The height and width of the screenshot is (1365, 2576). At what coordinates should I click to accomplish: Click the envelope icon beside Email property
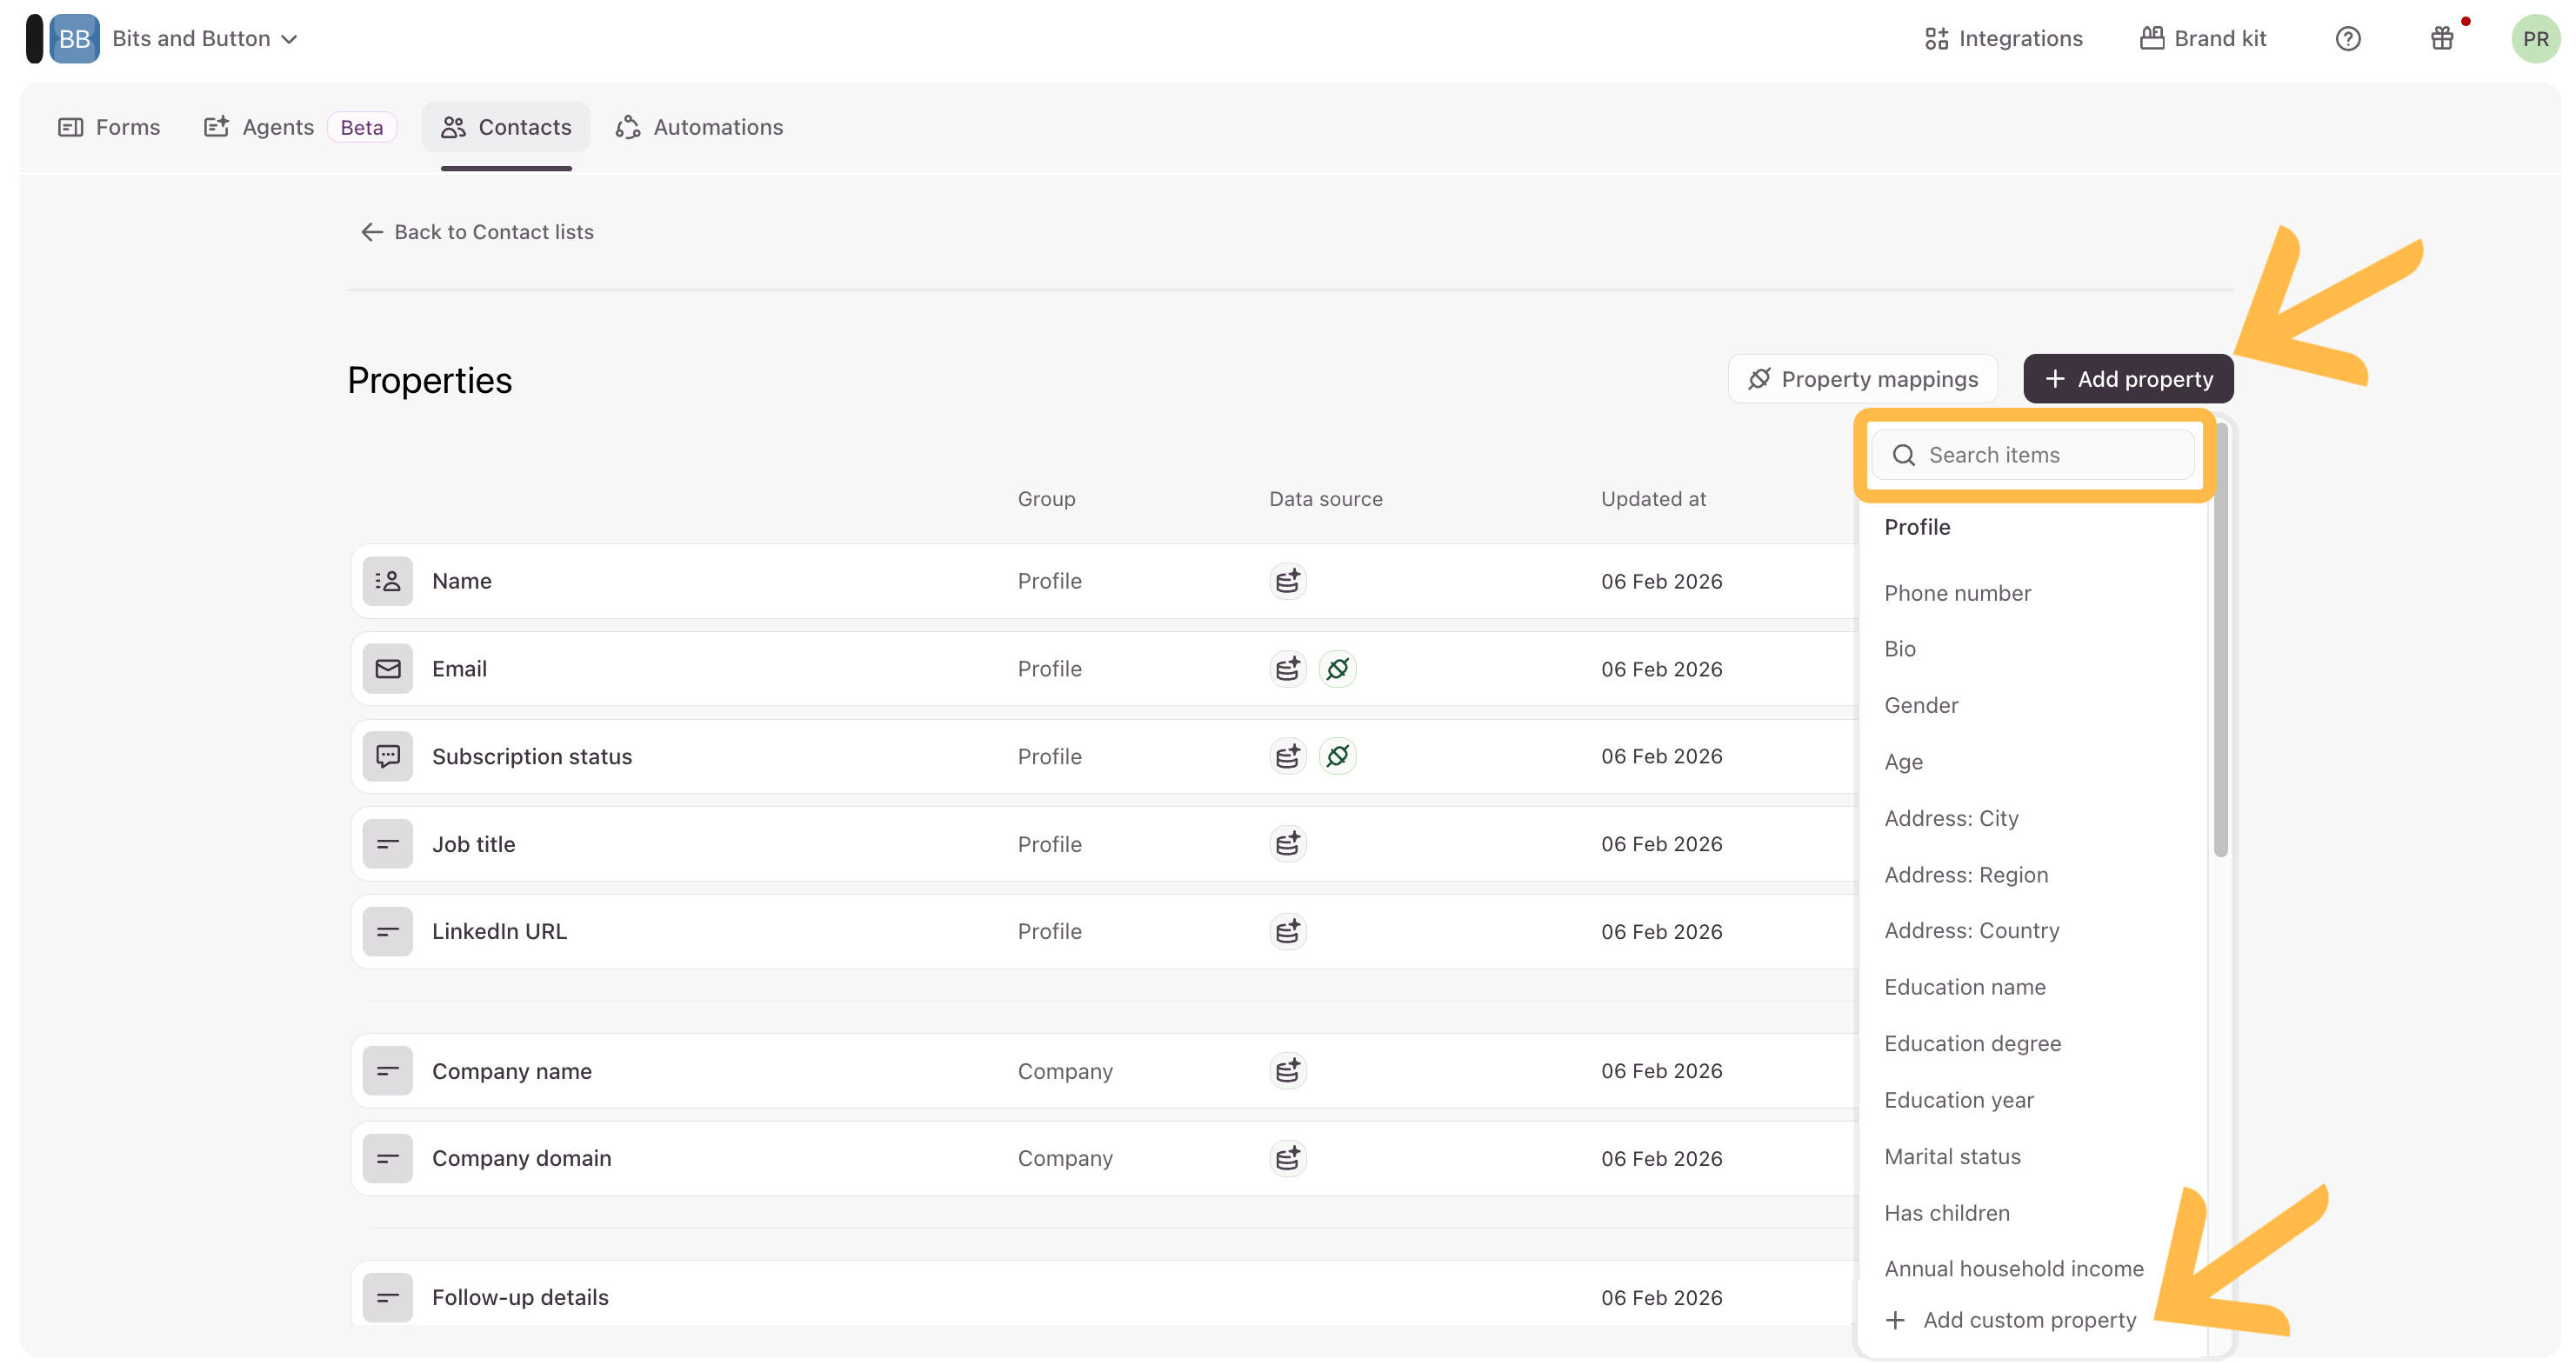tap(387, 668)
